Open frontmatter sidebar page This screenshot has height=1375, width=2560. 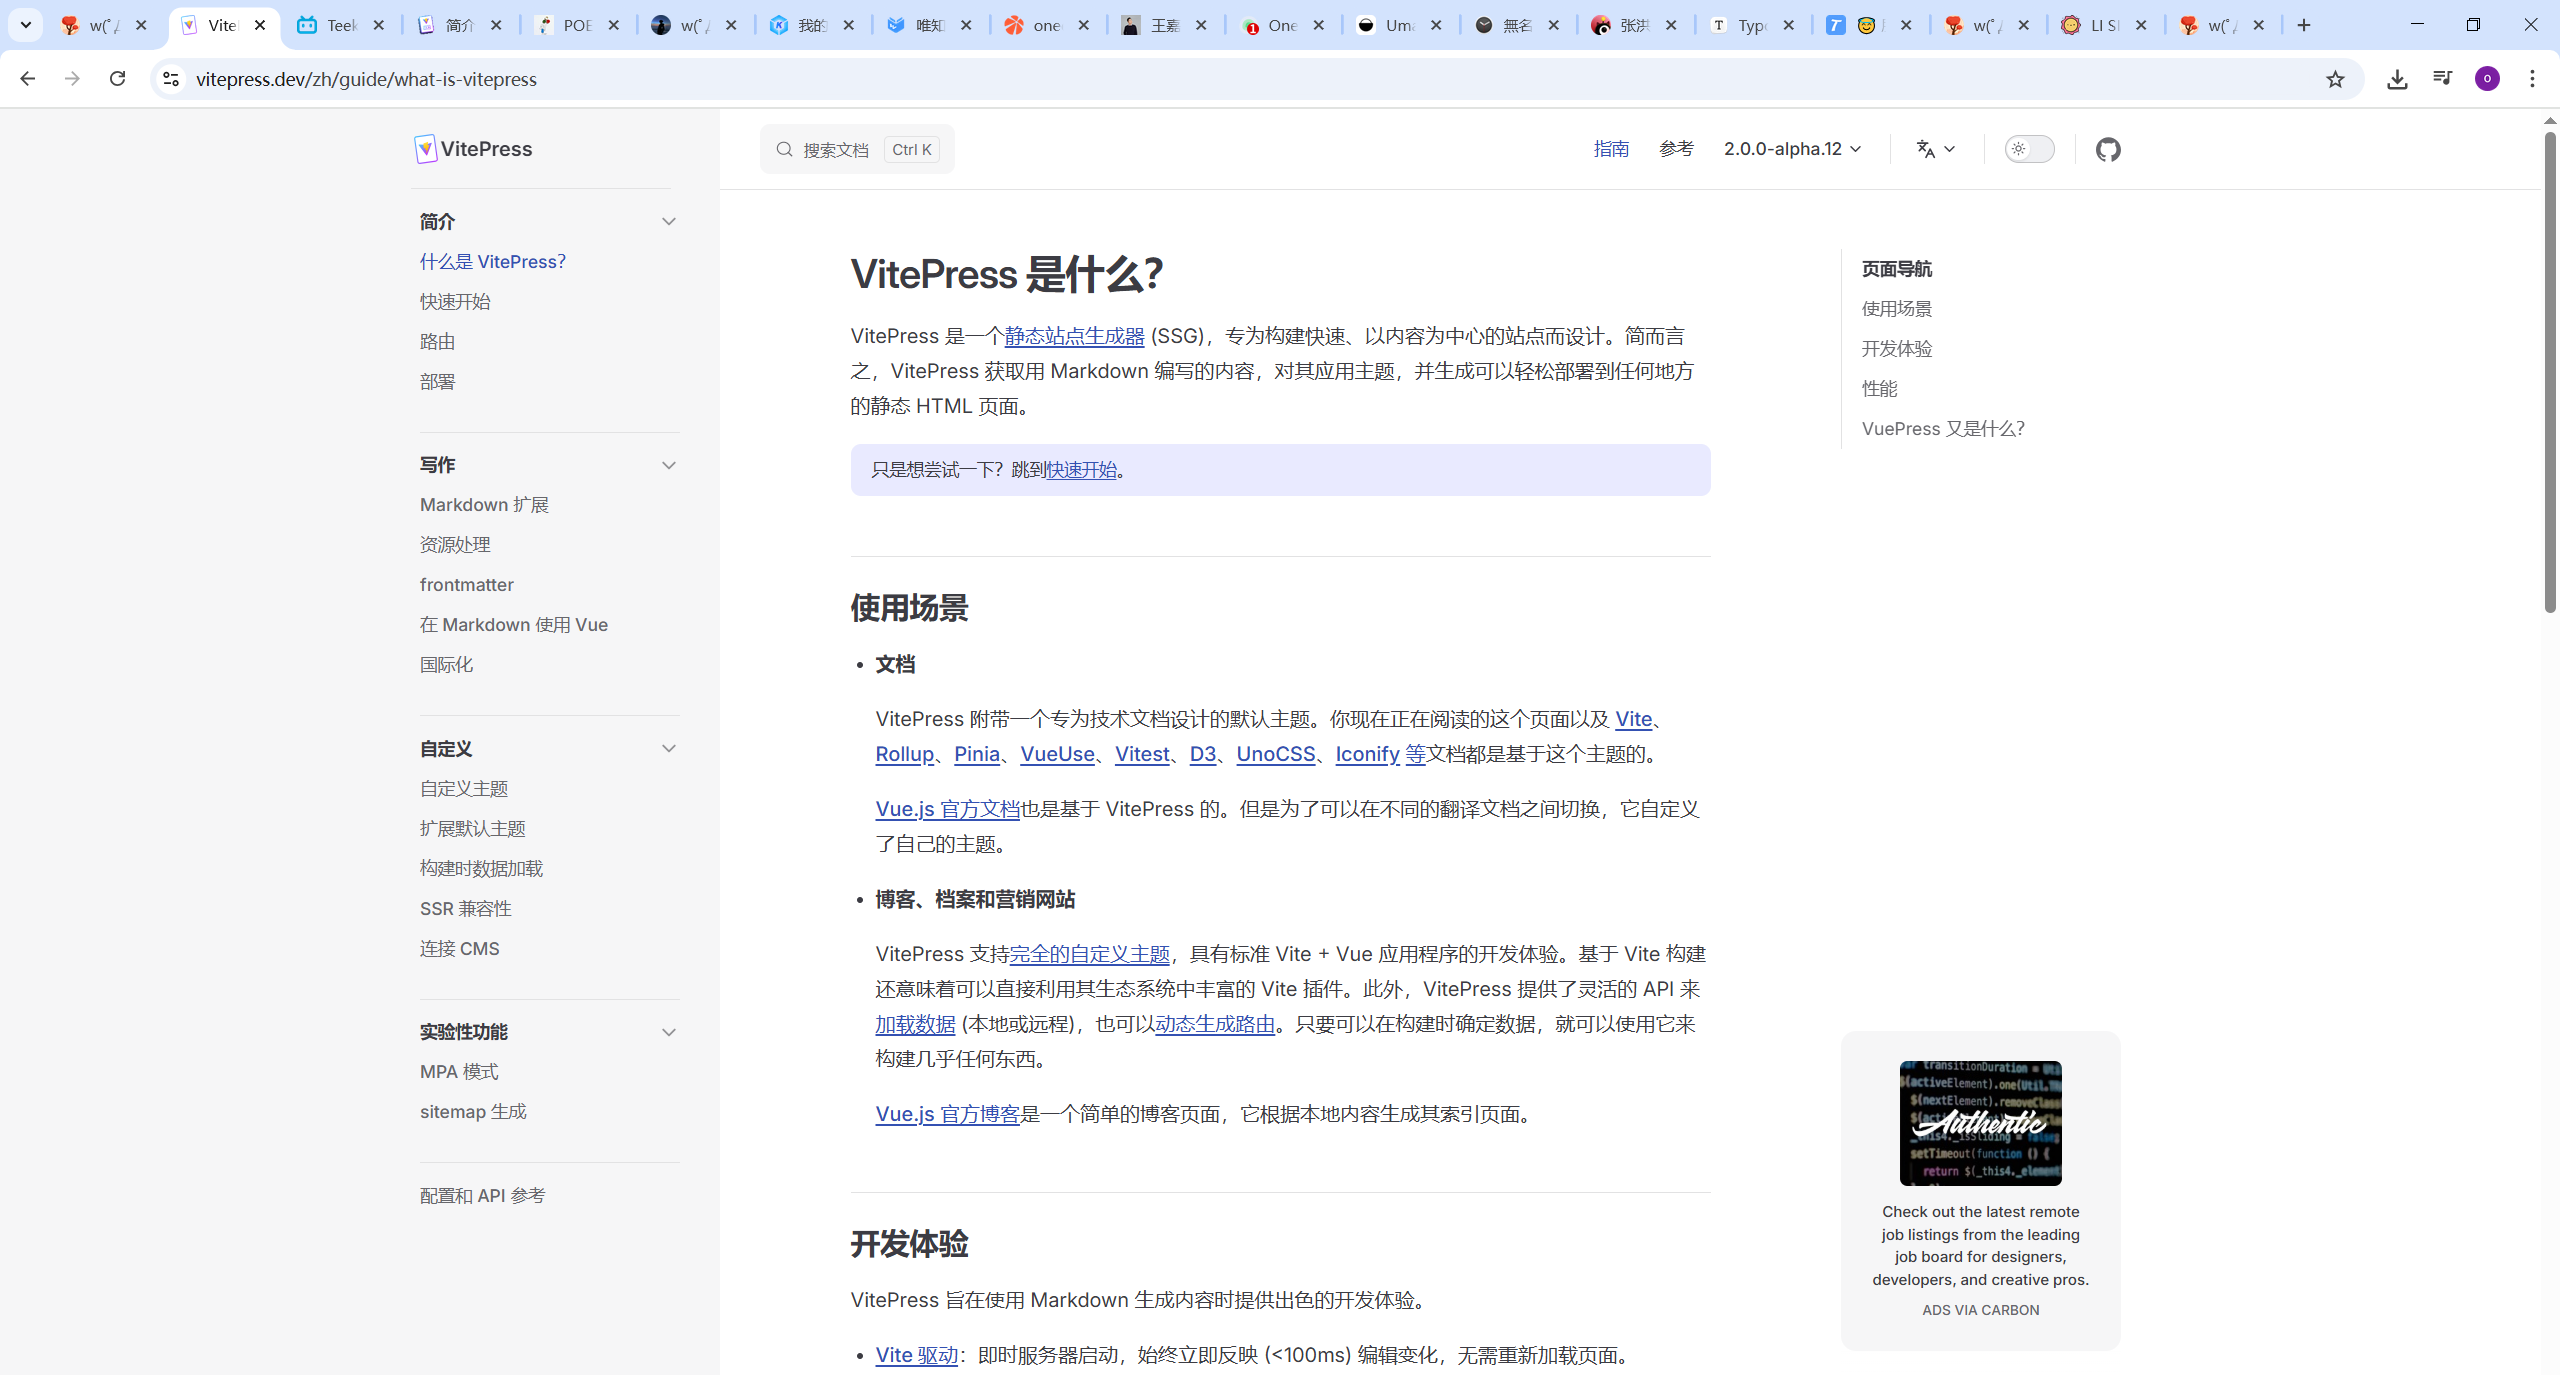467,584
